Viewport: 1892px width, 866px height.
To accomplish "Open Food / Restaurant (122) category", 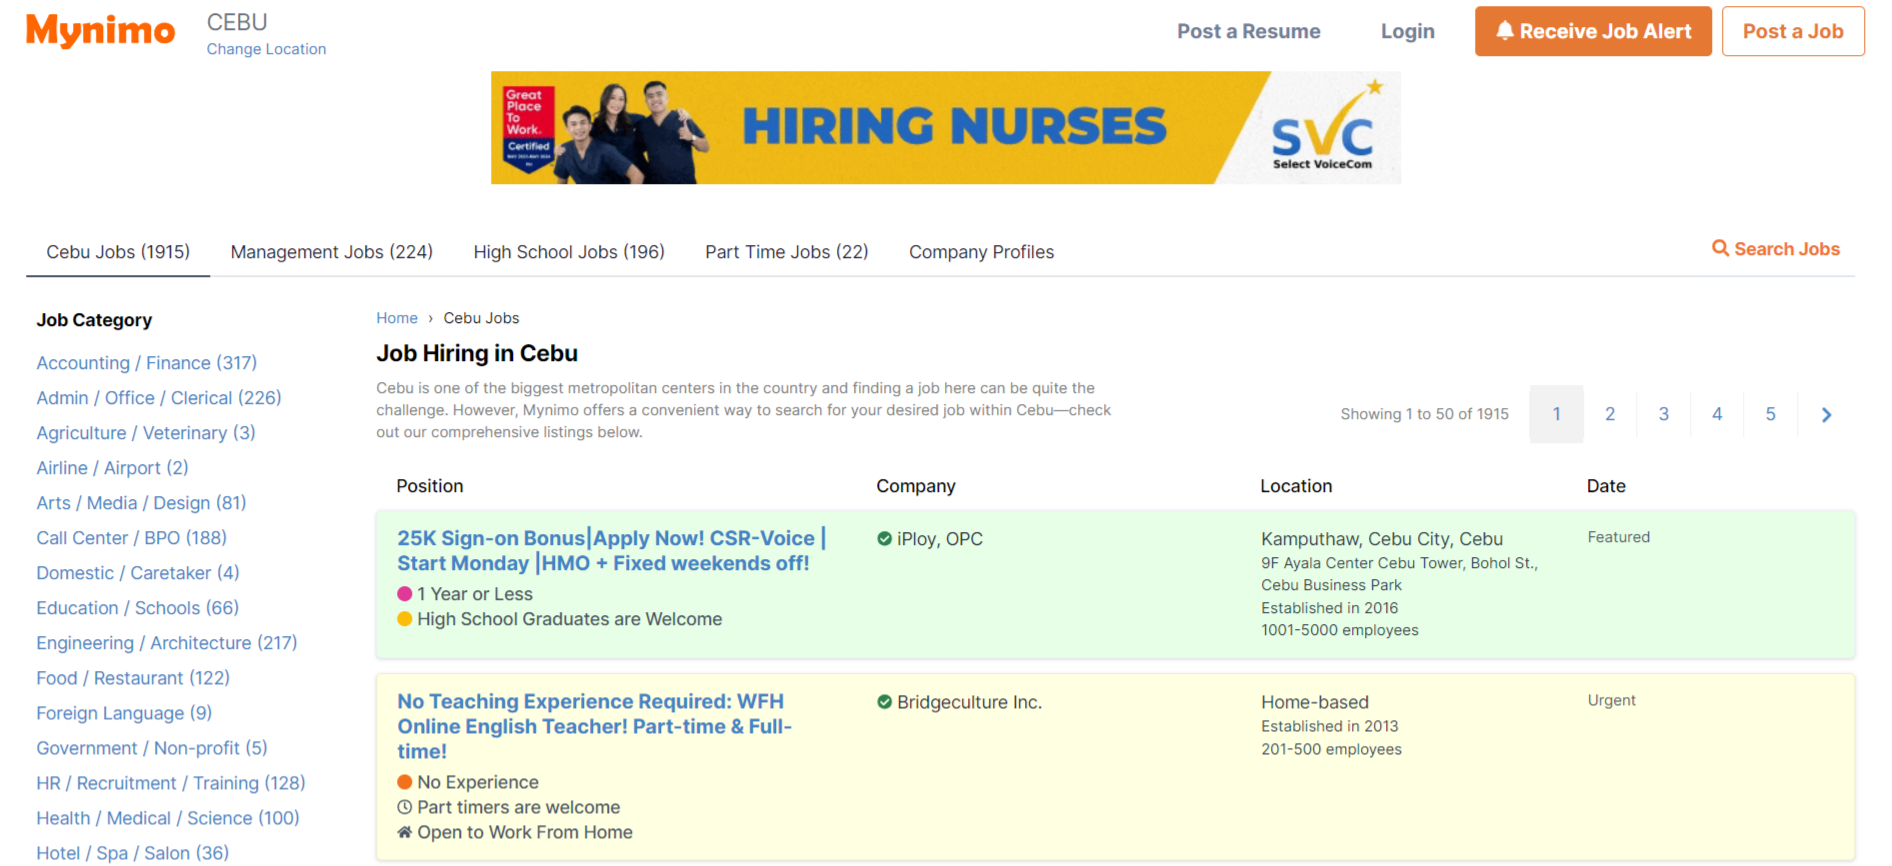I will 133,678.
